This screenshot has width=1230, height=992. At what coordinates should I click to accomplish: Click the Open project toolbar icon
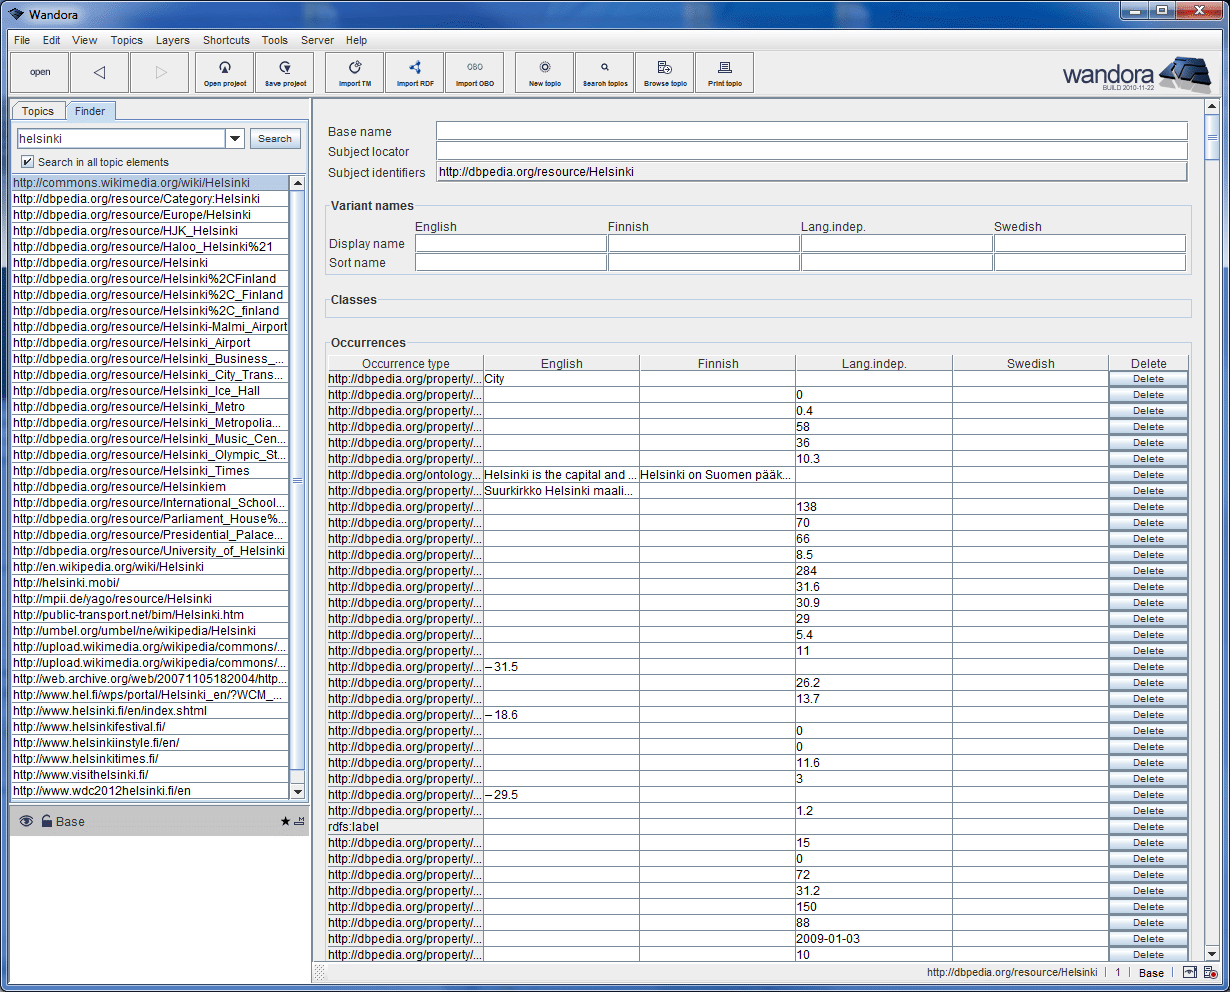(224, 72)
